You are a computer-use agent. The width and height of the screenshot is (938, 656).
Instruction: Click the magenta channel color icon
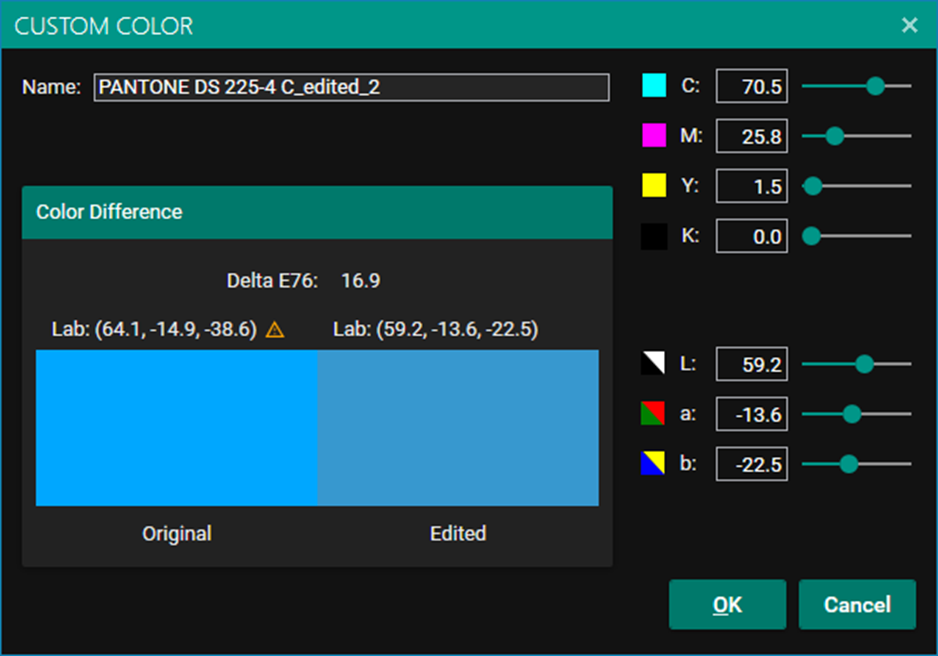pyautogui.click(x=654, y=136)
